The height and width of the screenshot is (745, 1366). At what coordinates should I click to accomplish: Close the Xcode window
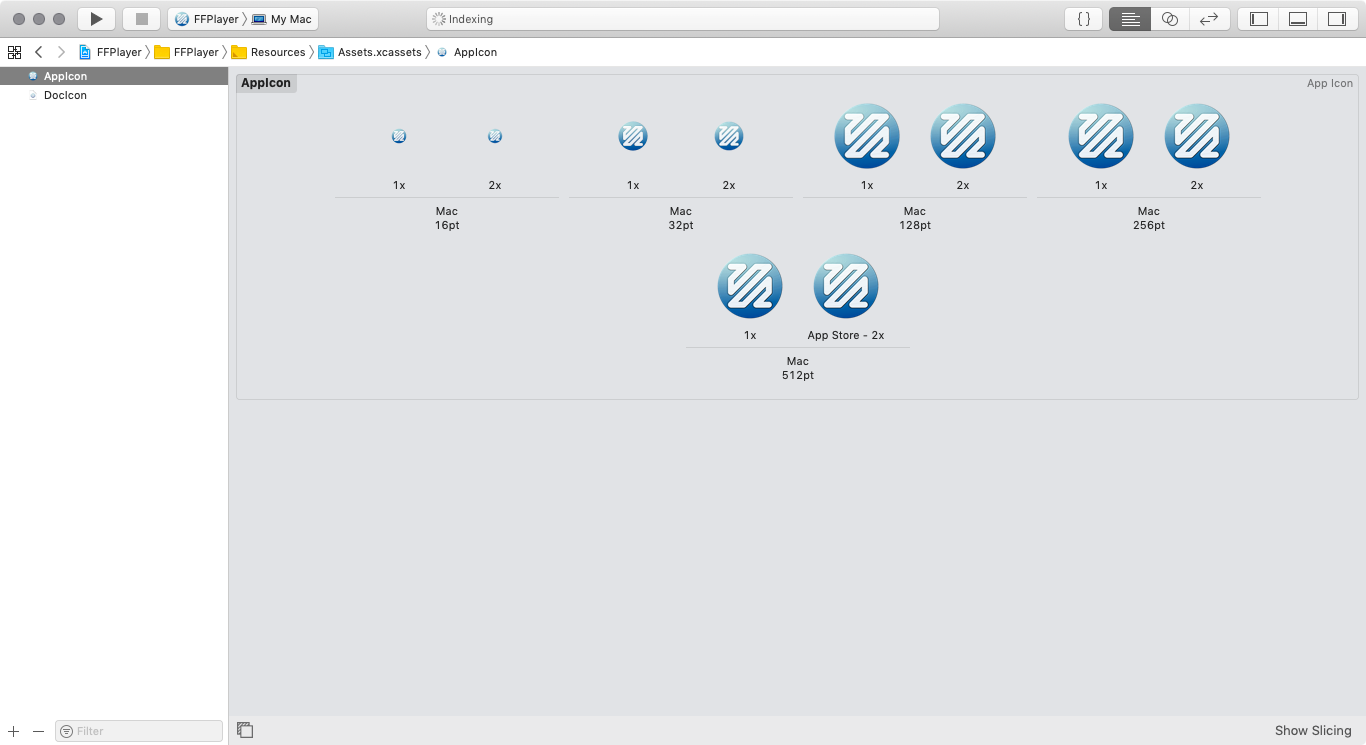coord(19,19)
